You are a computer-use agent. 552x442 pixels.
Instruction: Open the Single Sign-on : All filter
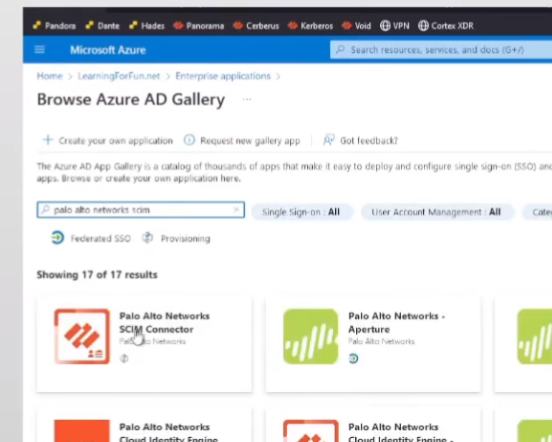tap(301, 212)
